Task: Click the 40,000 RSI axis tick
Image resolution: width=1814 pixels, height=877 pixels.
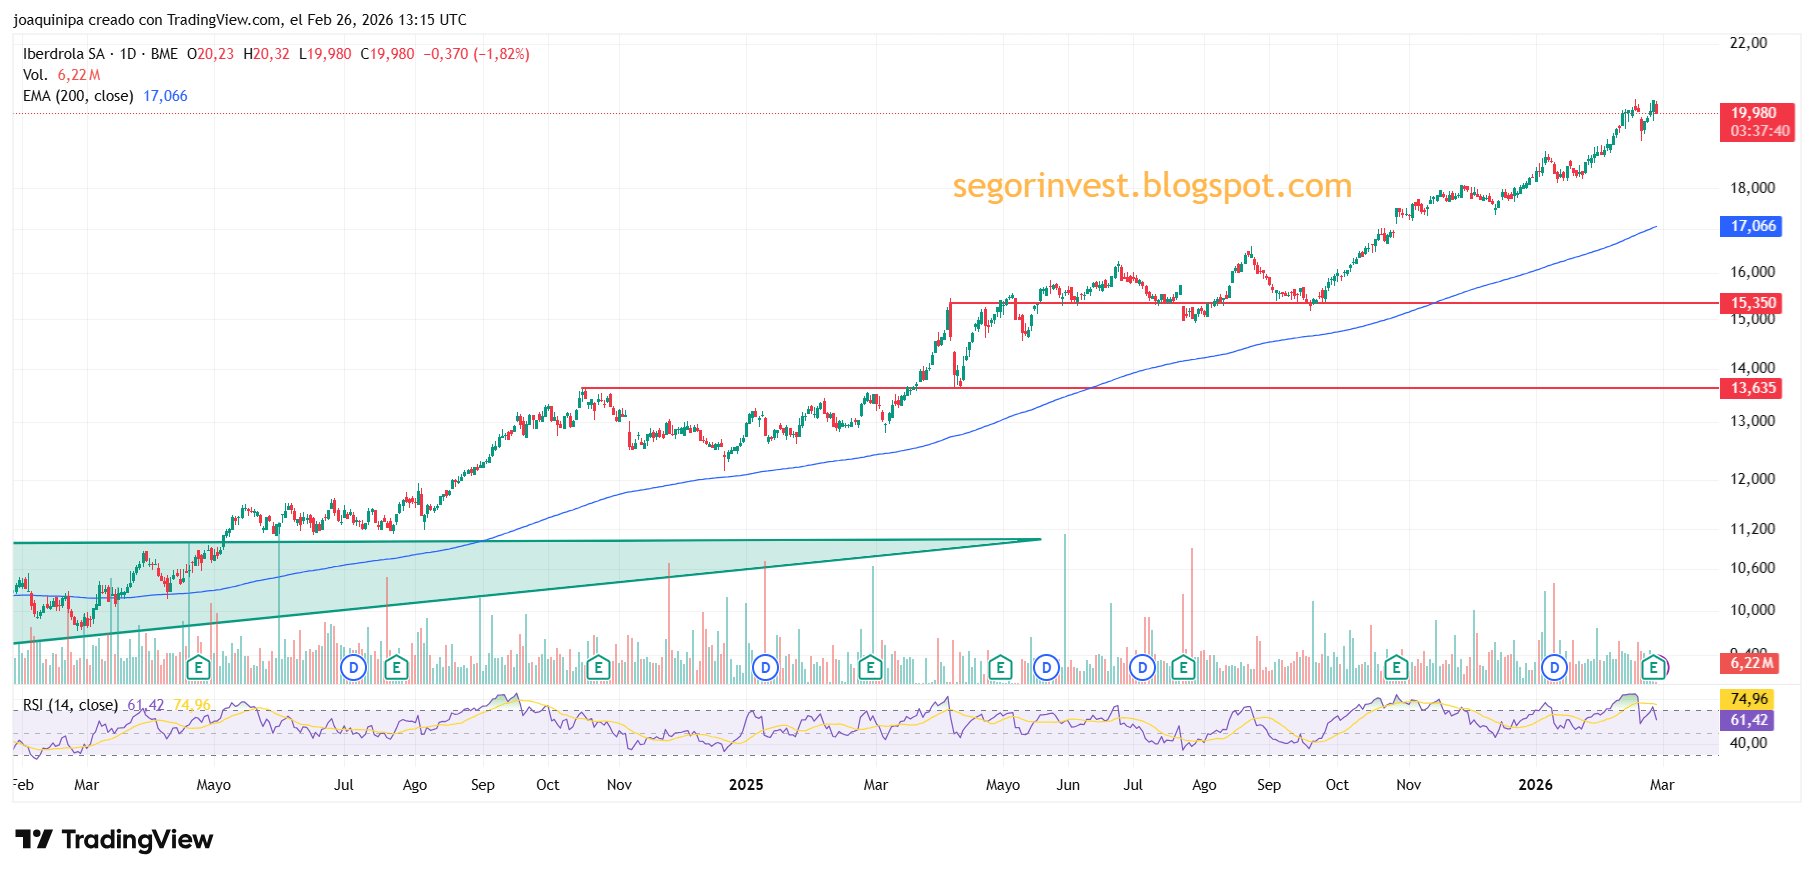Action: coord(1748,743)
